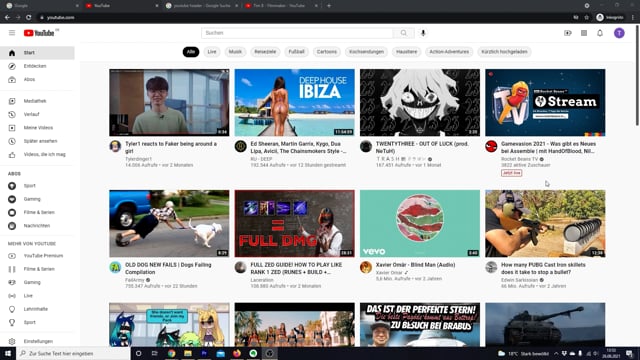Click the 'Jetzt live' badge
The height and width of the screenshot is (360, 640).
(x=511, y=173)
